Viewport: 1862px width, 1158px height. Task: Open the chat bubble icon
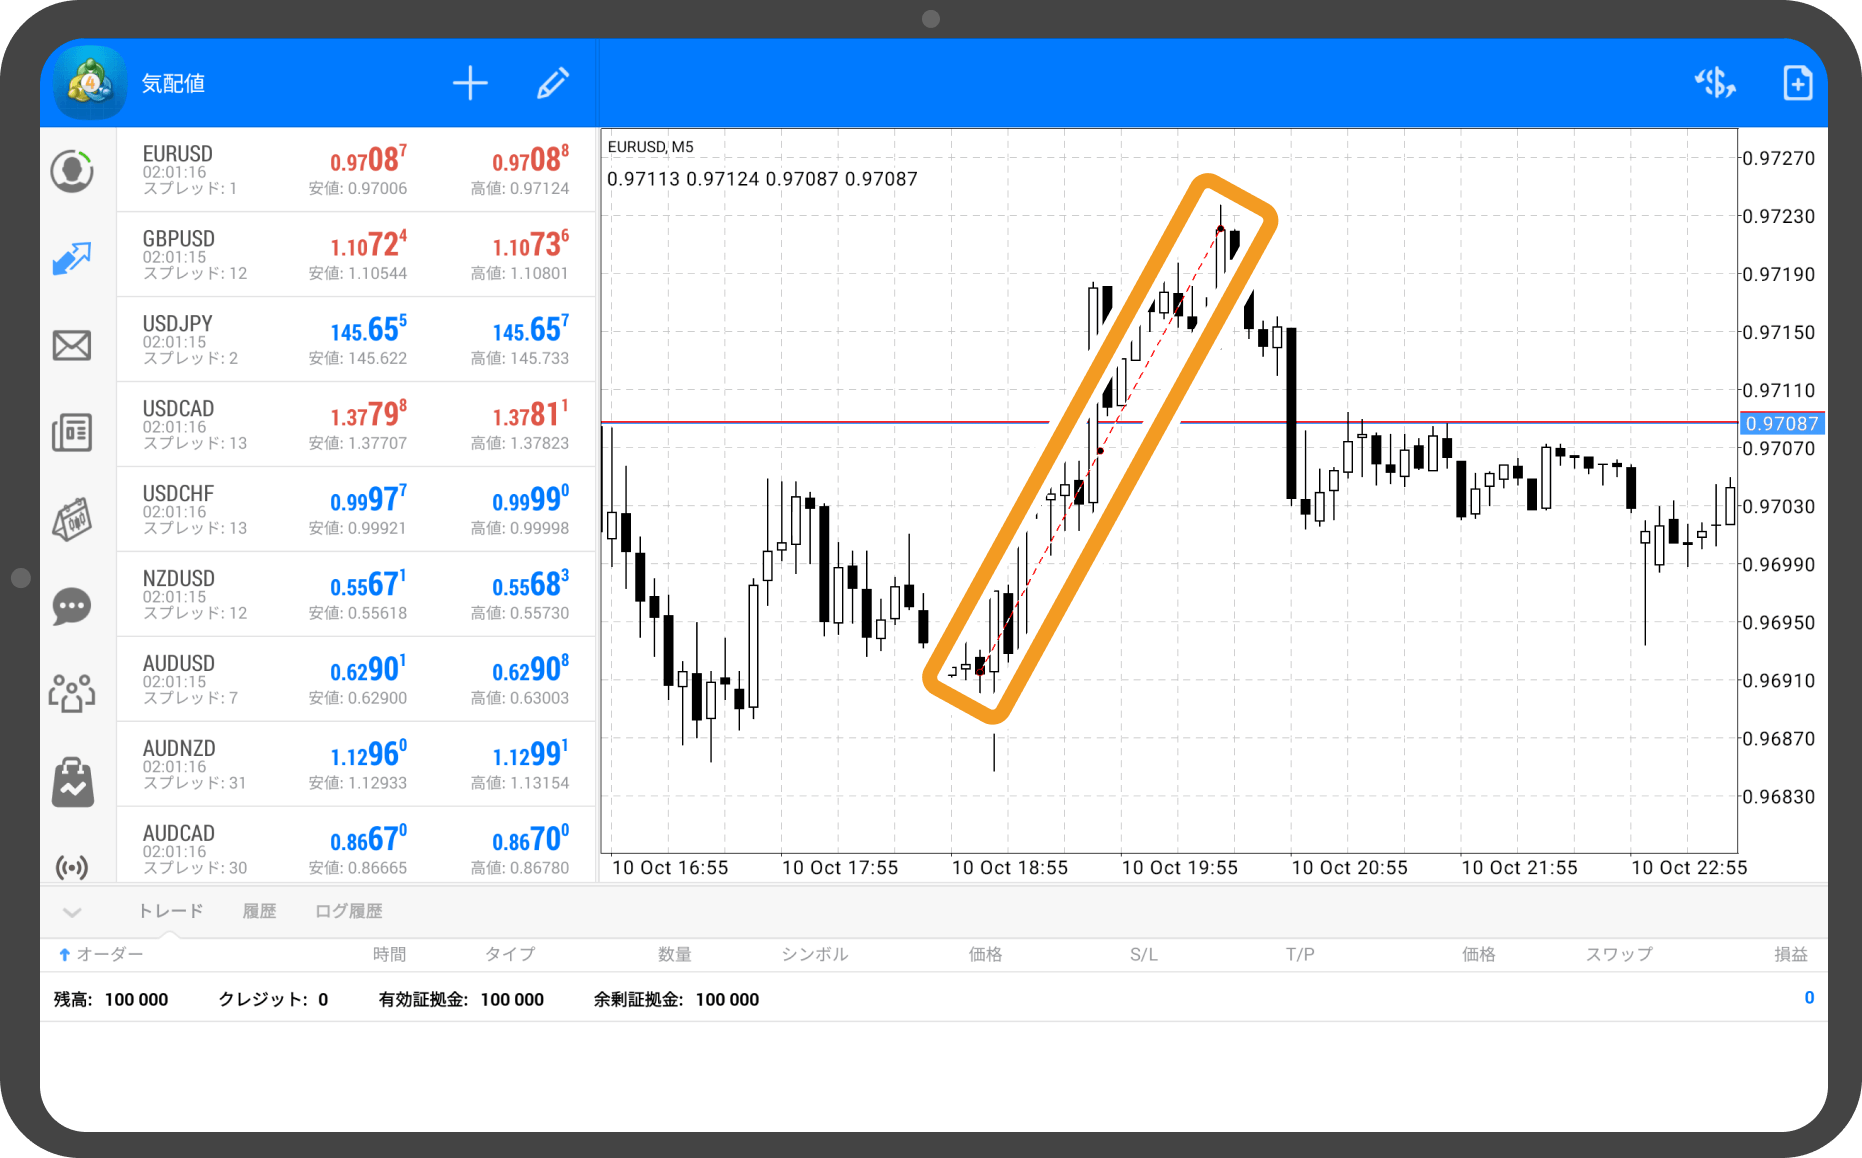72,607
